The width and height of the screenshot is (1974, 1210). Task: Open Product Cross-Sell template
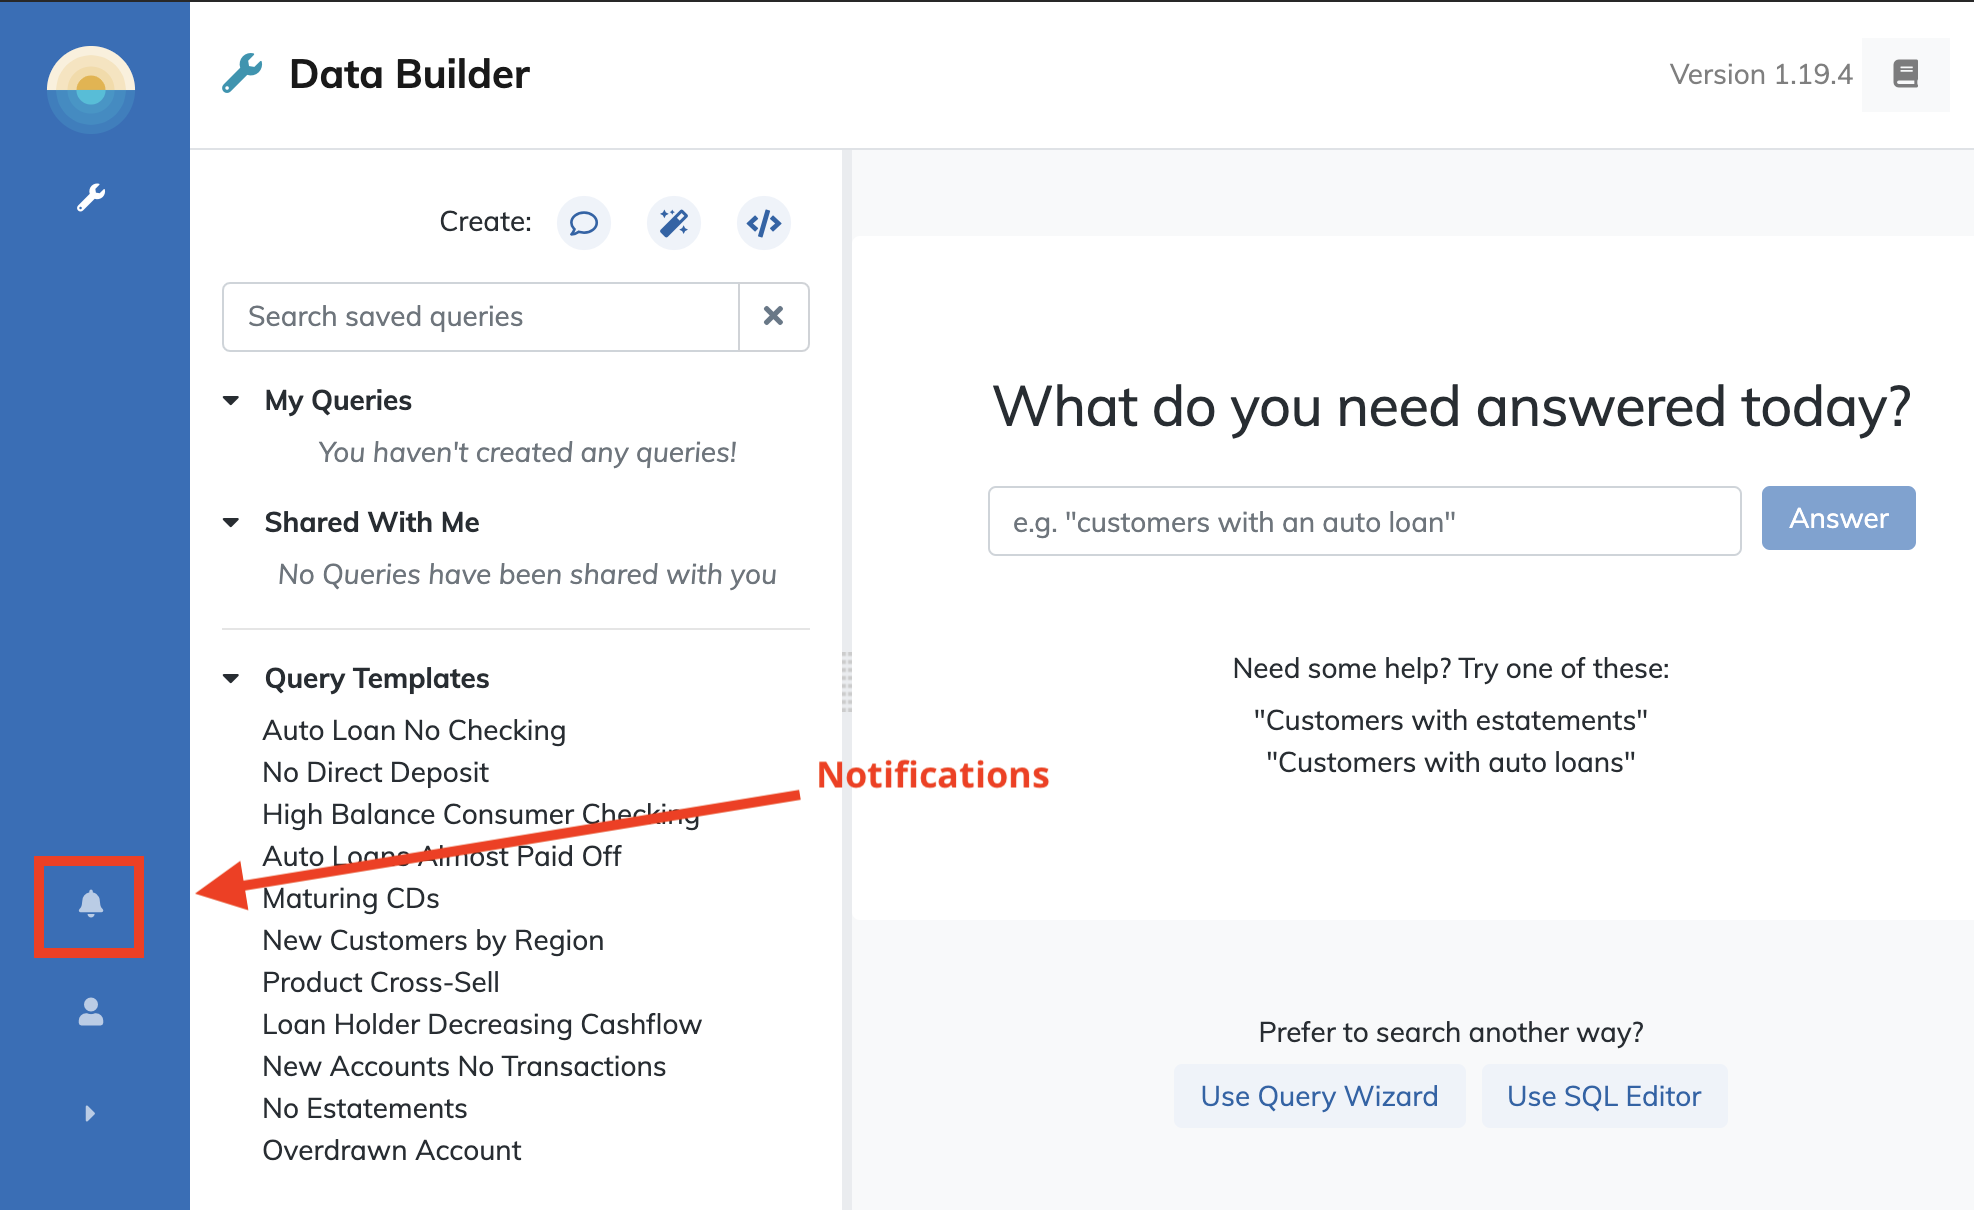pos(381,982)
